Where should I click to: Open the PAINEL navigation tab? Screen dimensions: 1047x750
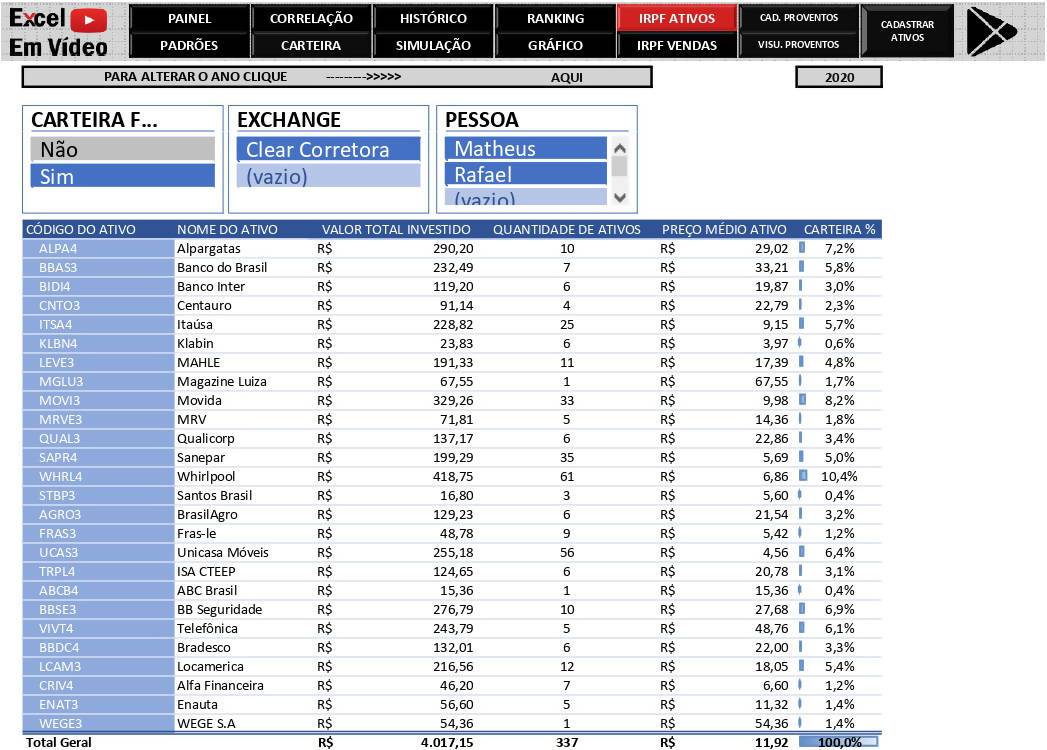(189, 18)
